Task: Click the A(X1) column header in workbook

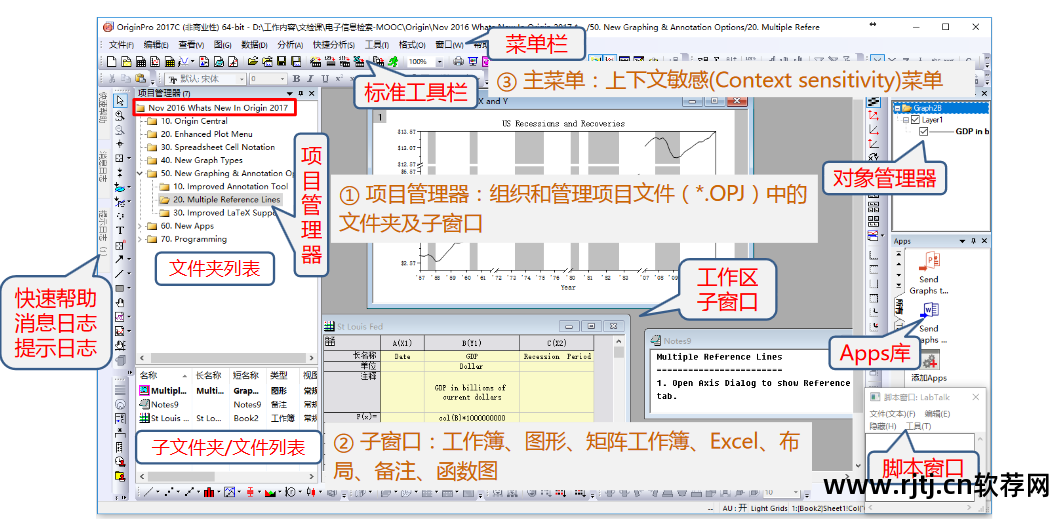Action: point(402,343)
